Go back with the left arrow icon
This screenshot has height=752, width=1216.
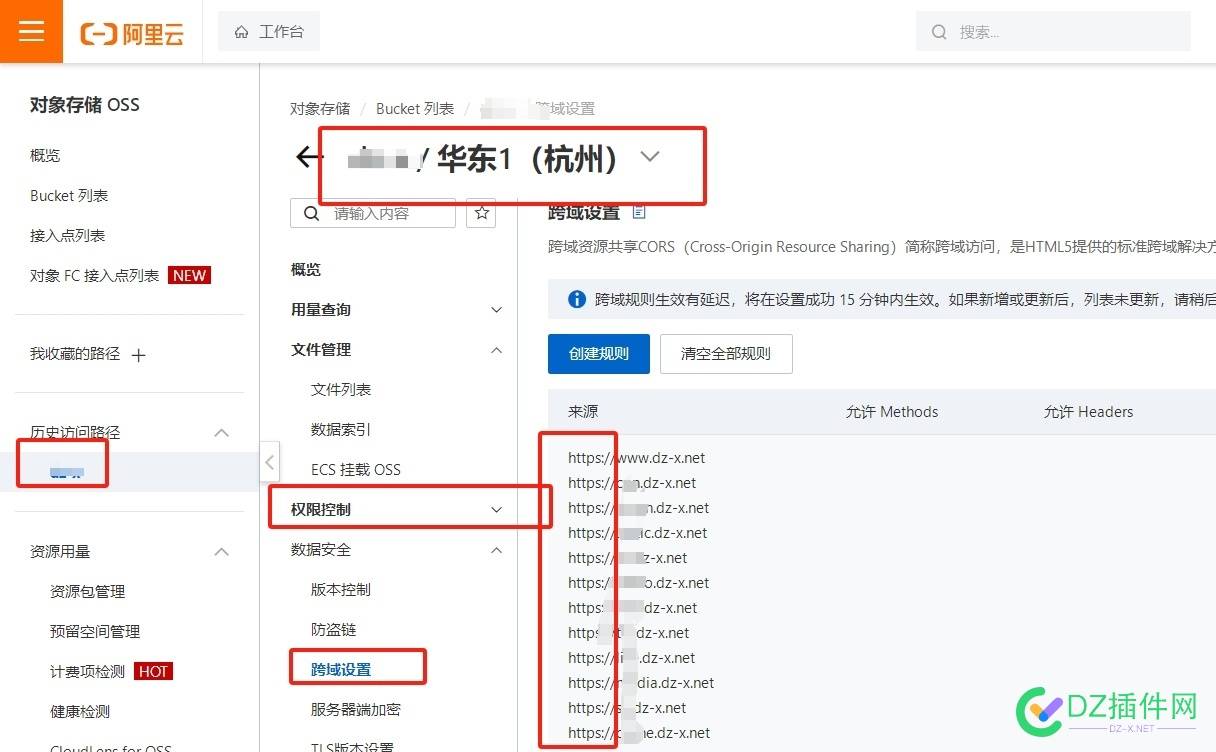[x=309, y=157]
